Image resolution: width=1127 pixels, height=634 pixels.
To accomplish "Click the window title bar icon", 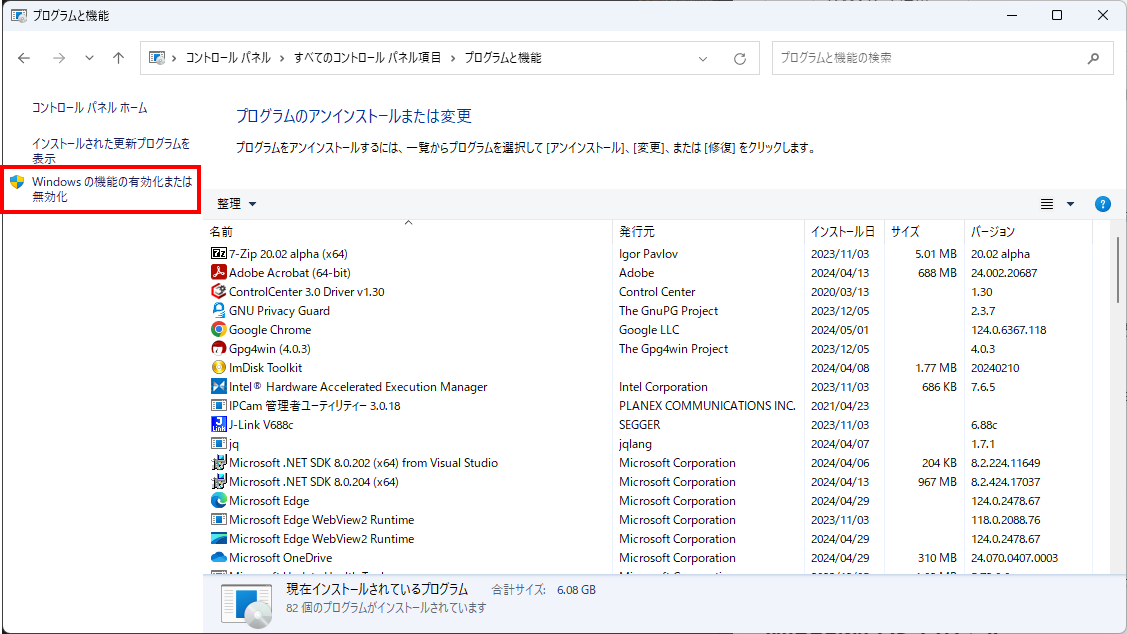I will pyautogui.click(x=19, y=15).
